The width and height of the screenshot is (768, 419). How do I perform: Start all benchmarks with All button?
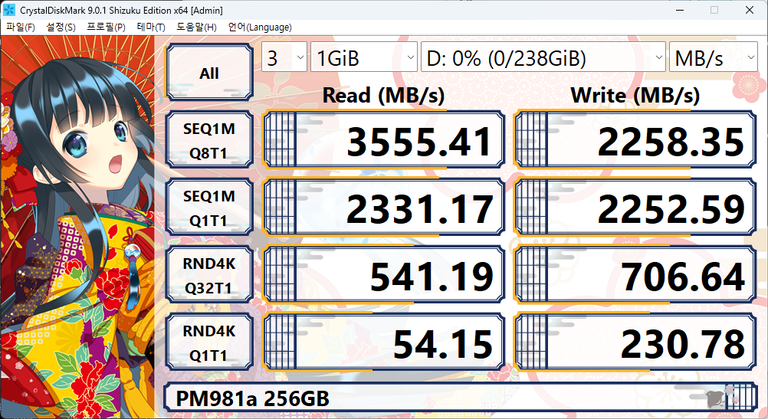click(x=209, y=73)
